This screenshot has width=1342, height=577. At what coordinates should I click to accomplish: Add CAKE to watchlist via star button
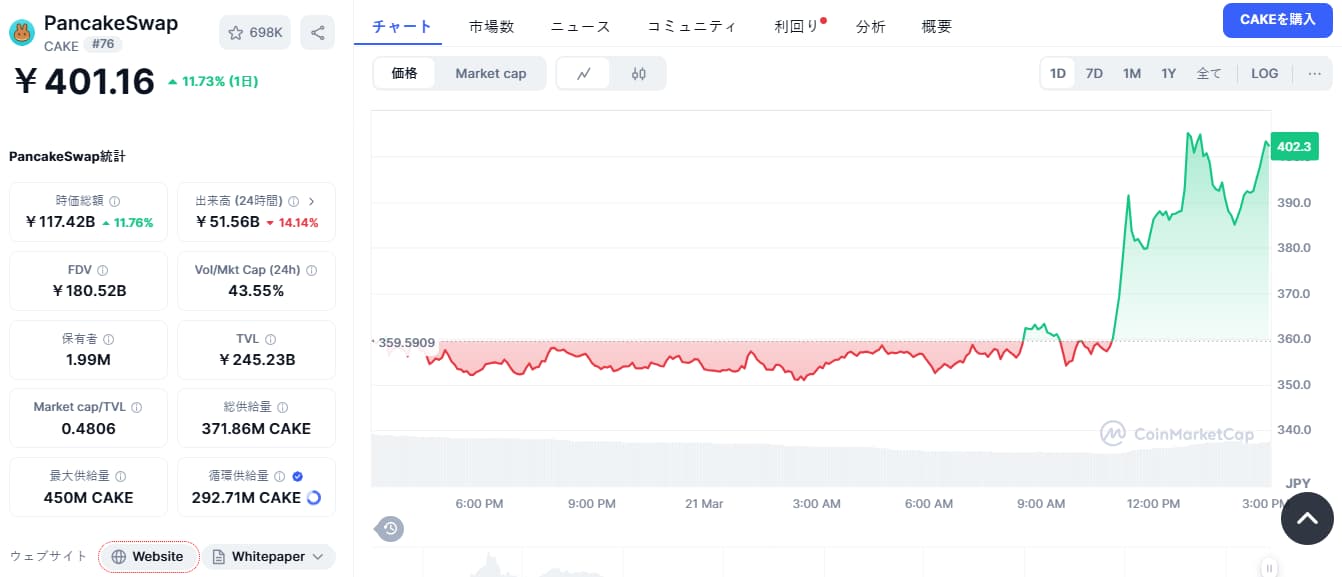coord(255,33)
